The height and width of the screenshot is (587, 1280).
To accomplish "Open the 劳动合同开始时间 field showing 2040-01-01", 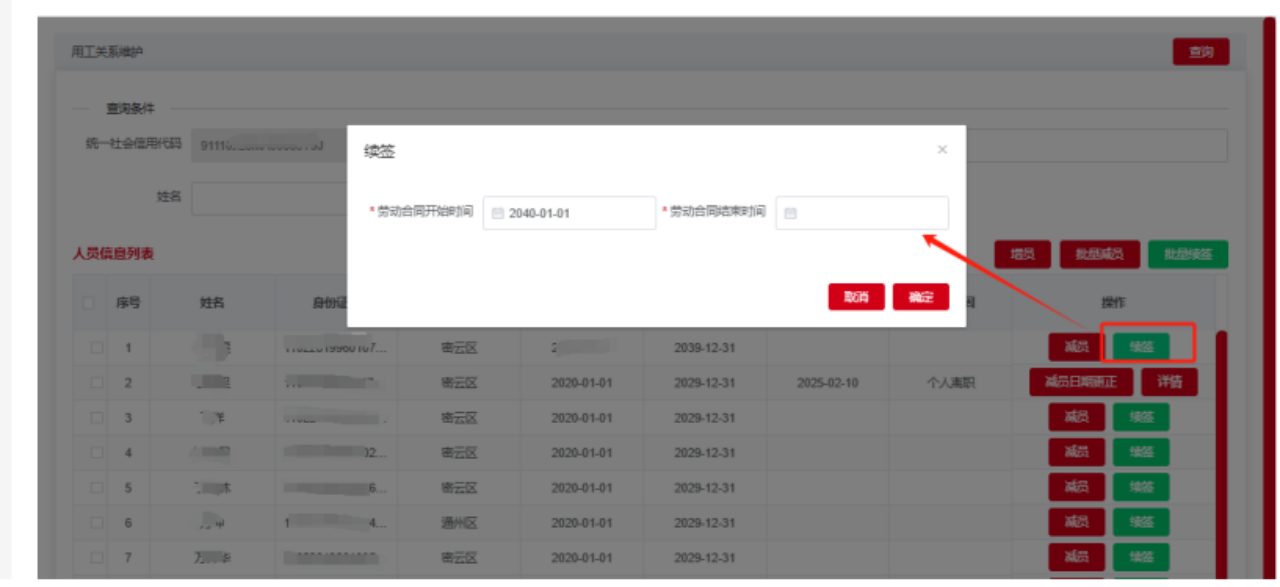I will pyautogui.click(x=570, y=213).
